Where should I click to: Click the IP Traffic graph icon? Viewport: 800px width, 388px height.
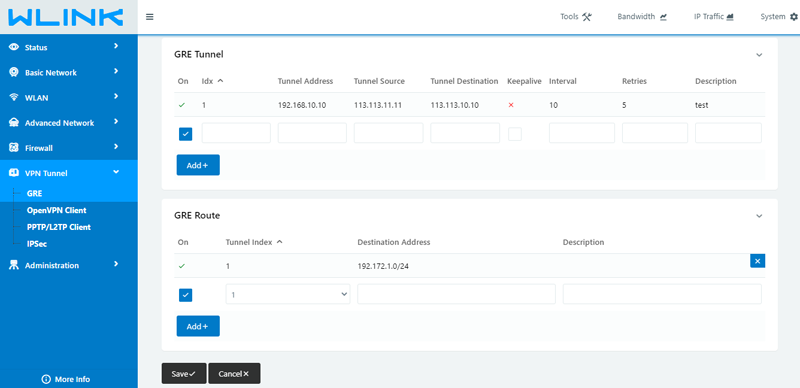pyautogui.click(x=730, y=17)
